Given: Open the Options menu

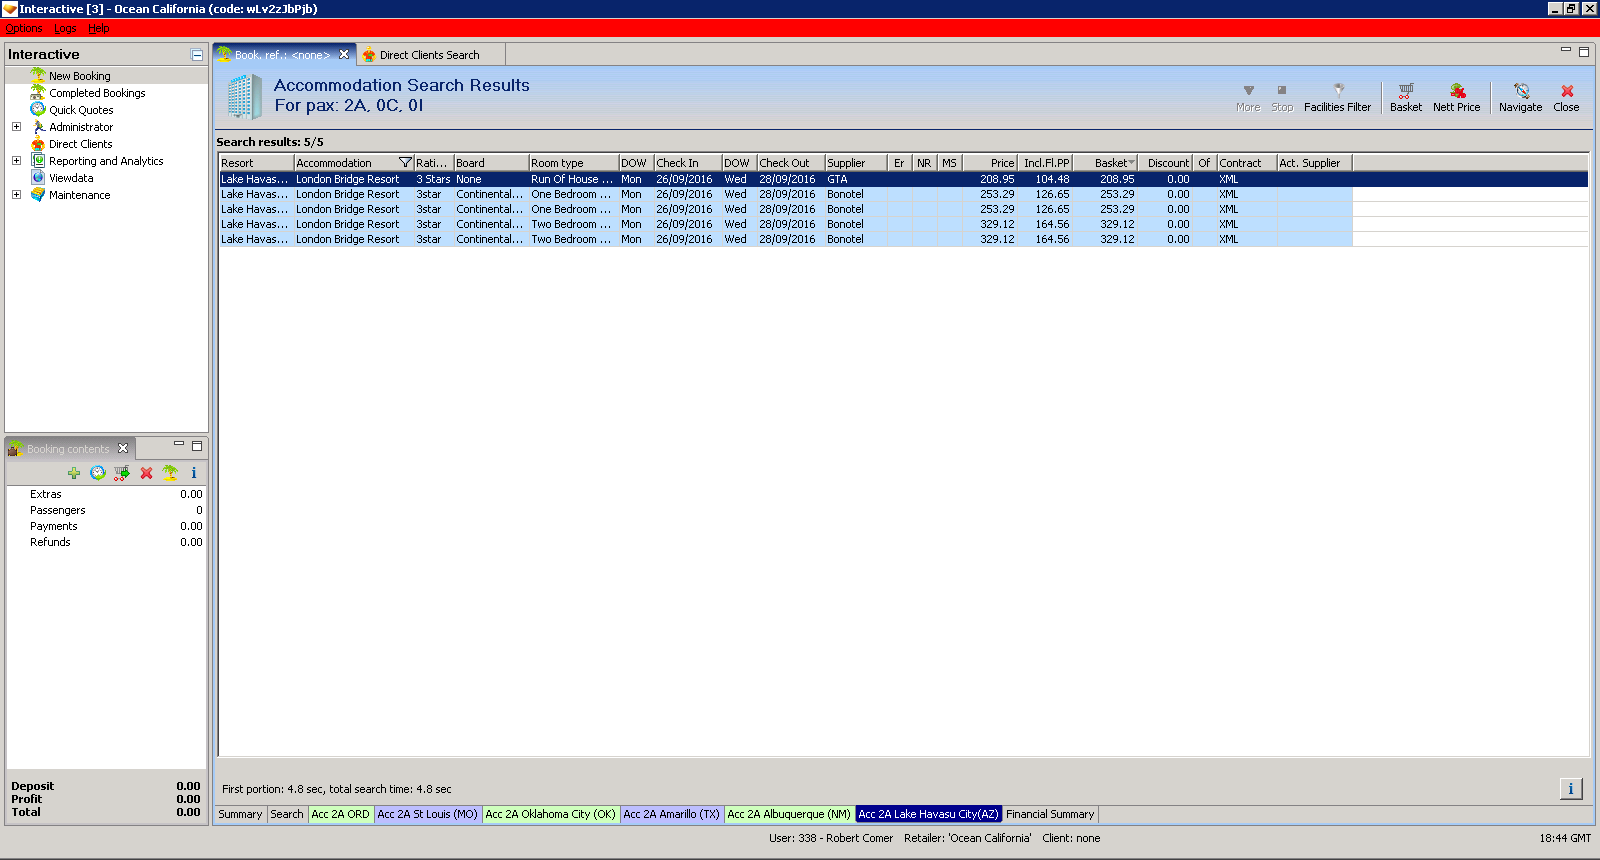Looking at the screenshot, I should coord(23,28).
